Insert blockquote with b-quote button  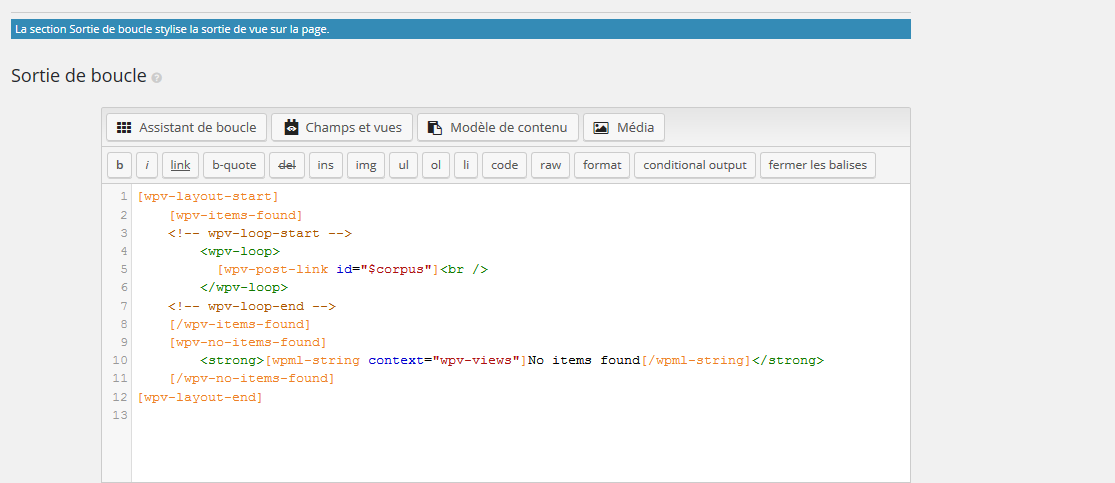(235, 165)
